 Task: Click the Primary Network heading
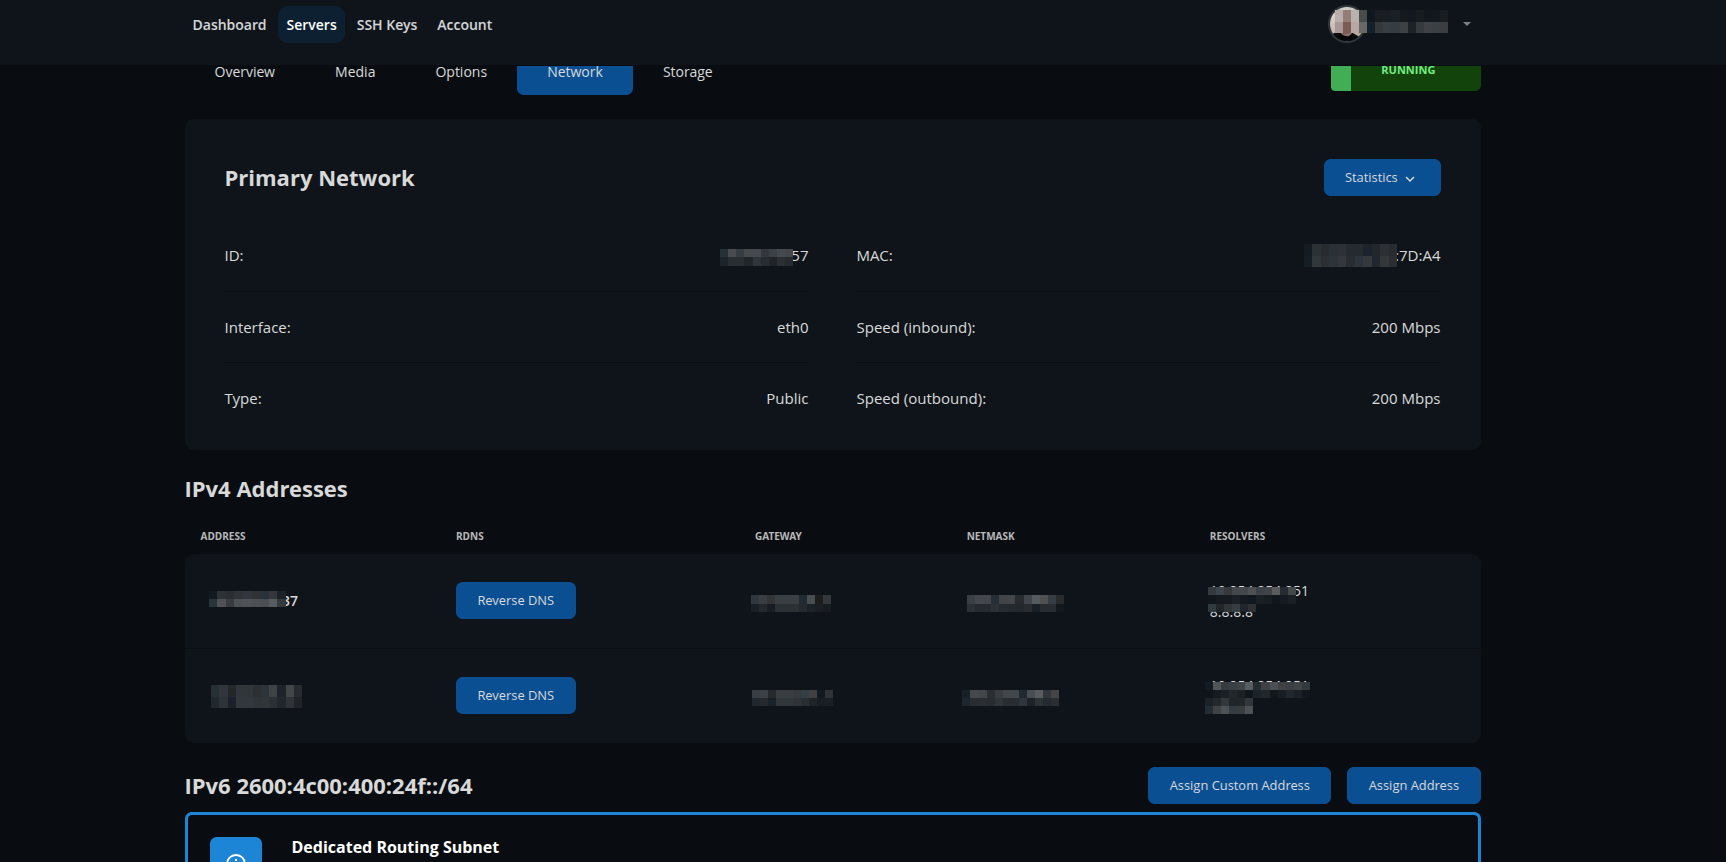click(x=319, y=178)
